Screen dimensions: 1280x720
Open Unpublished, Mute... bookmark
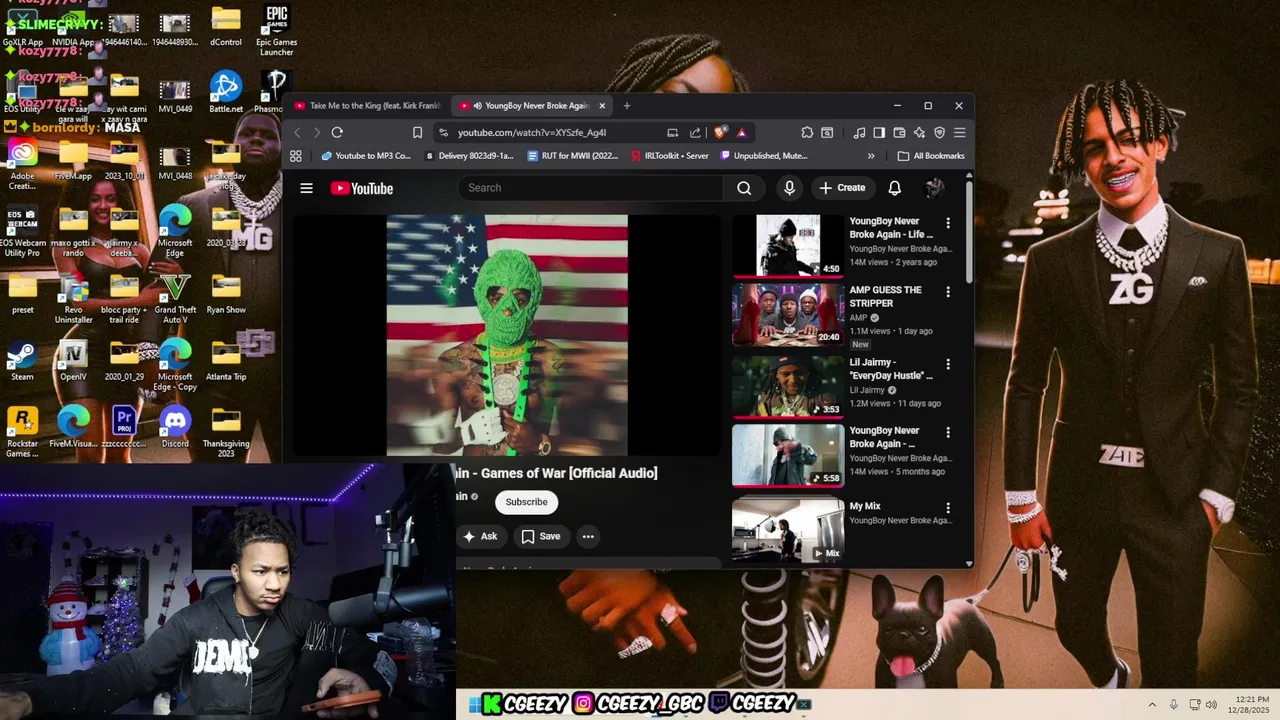coord(764,156)
